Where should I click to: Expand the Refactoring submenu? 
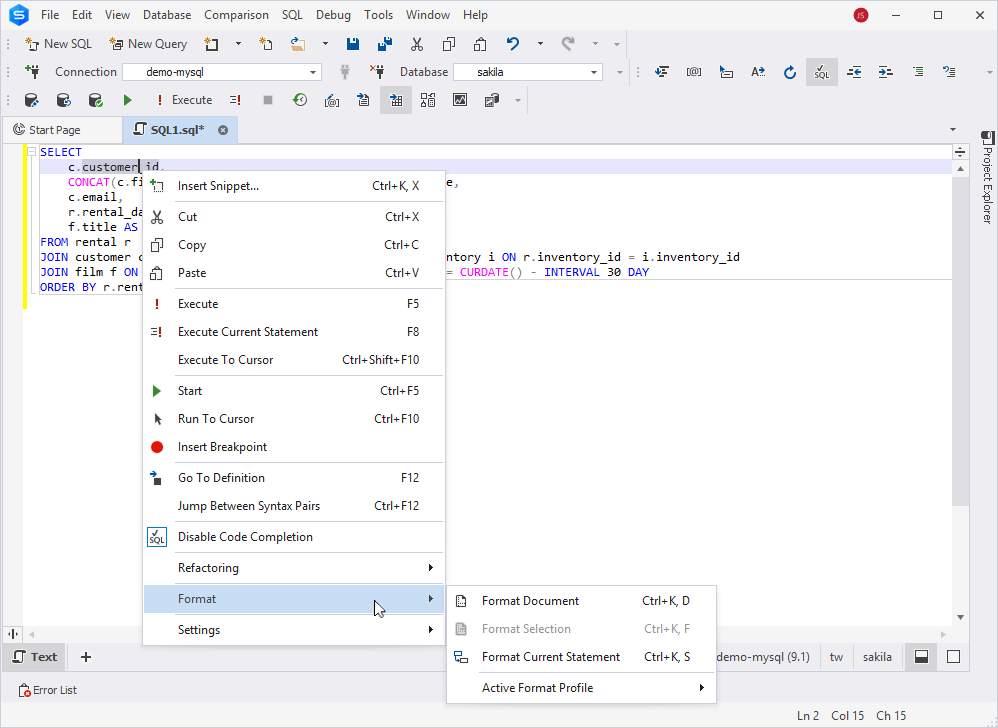point(293,568)
